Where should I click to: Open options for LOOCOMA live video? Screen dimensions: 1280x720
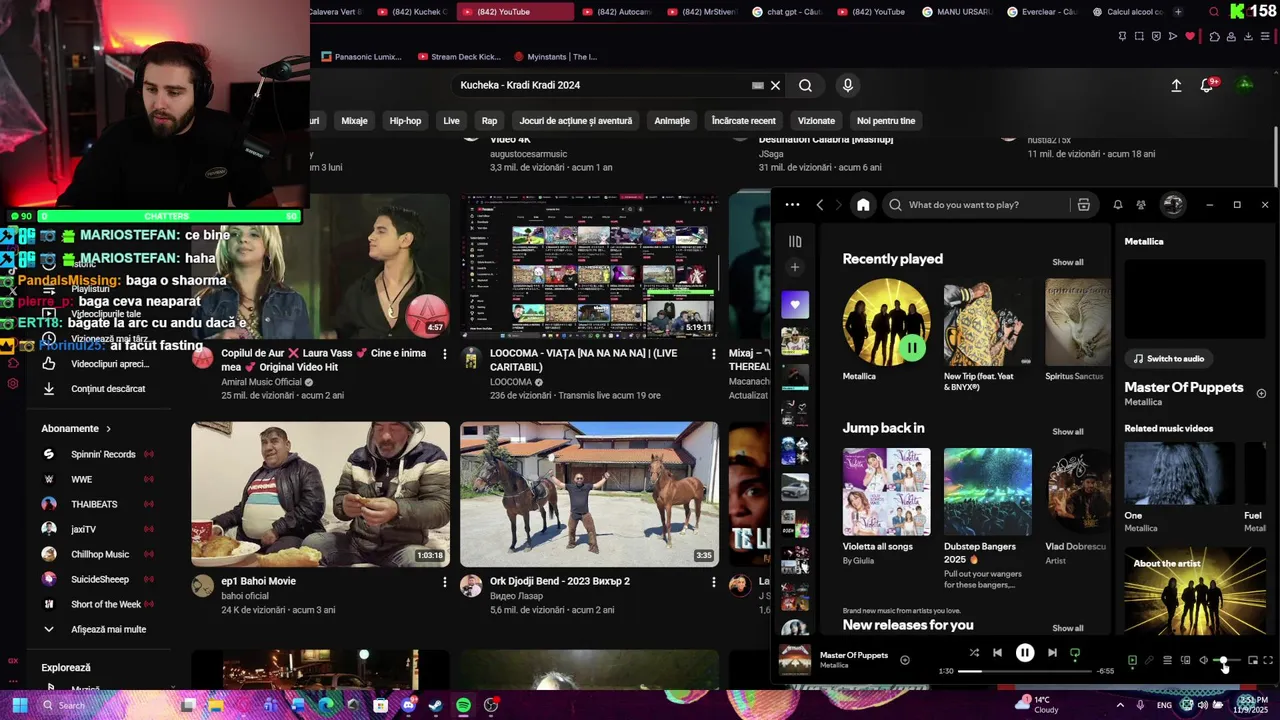[713, 354]
